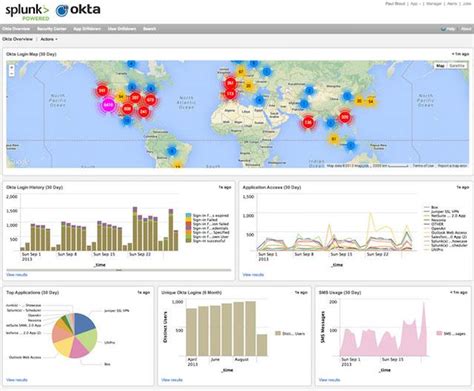The image size is (474, 391).
Task: Switch map to Satellite view
Action: [x=457, y=66]
